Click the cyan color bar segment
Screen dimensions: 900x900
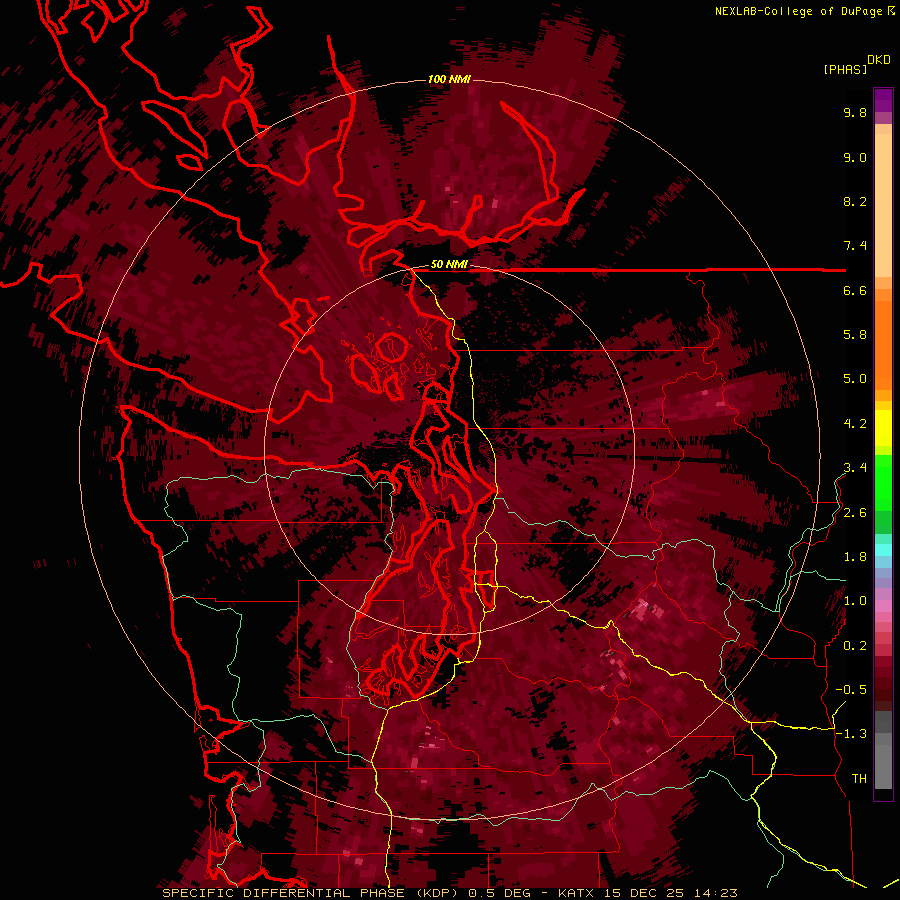883,549
